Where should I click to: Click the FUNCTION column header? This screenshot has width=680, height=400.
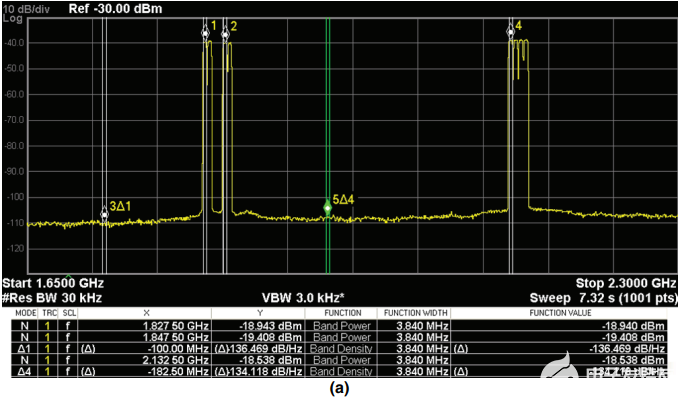tap(343, 313)
